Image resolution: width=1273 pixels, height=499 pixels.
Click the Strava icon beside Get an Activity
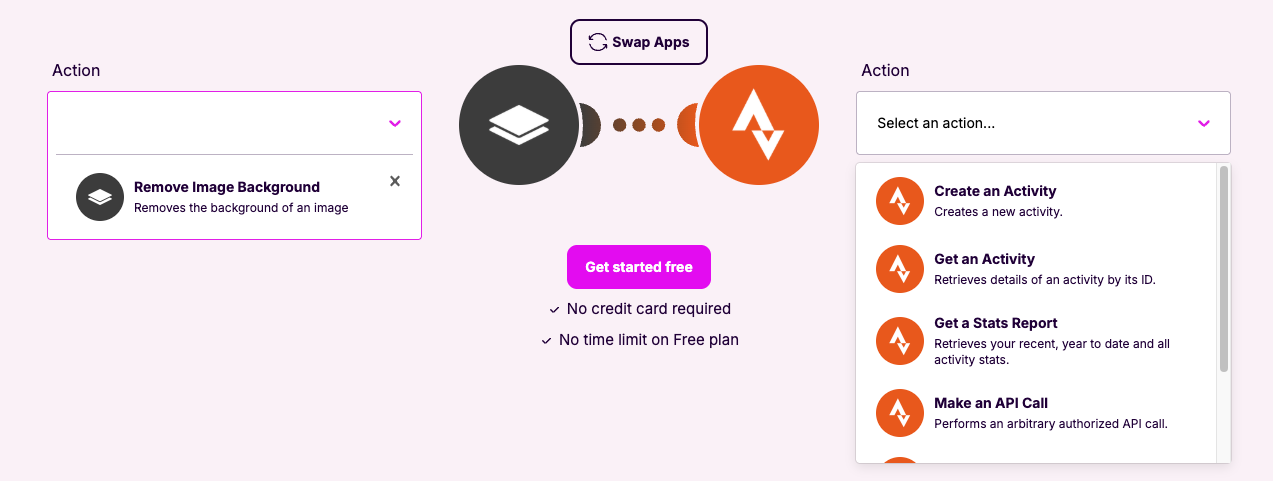(x=898, y=269)
